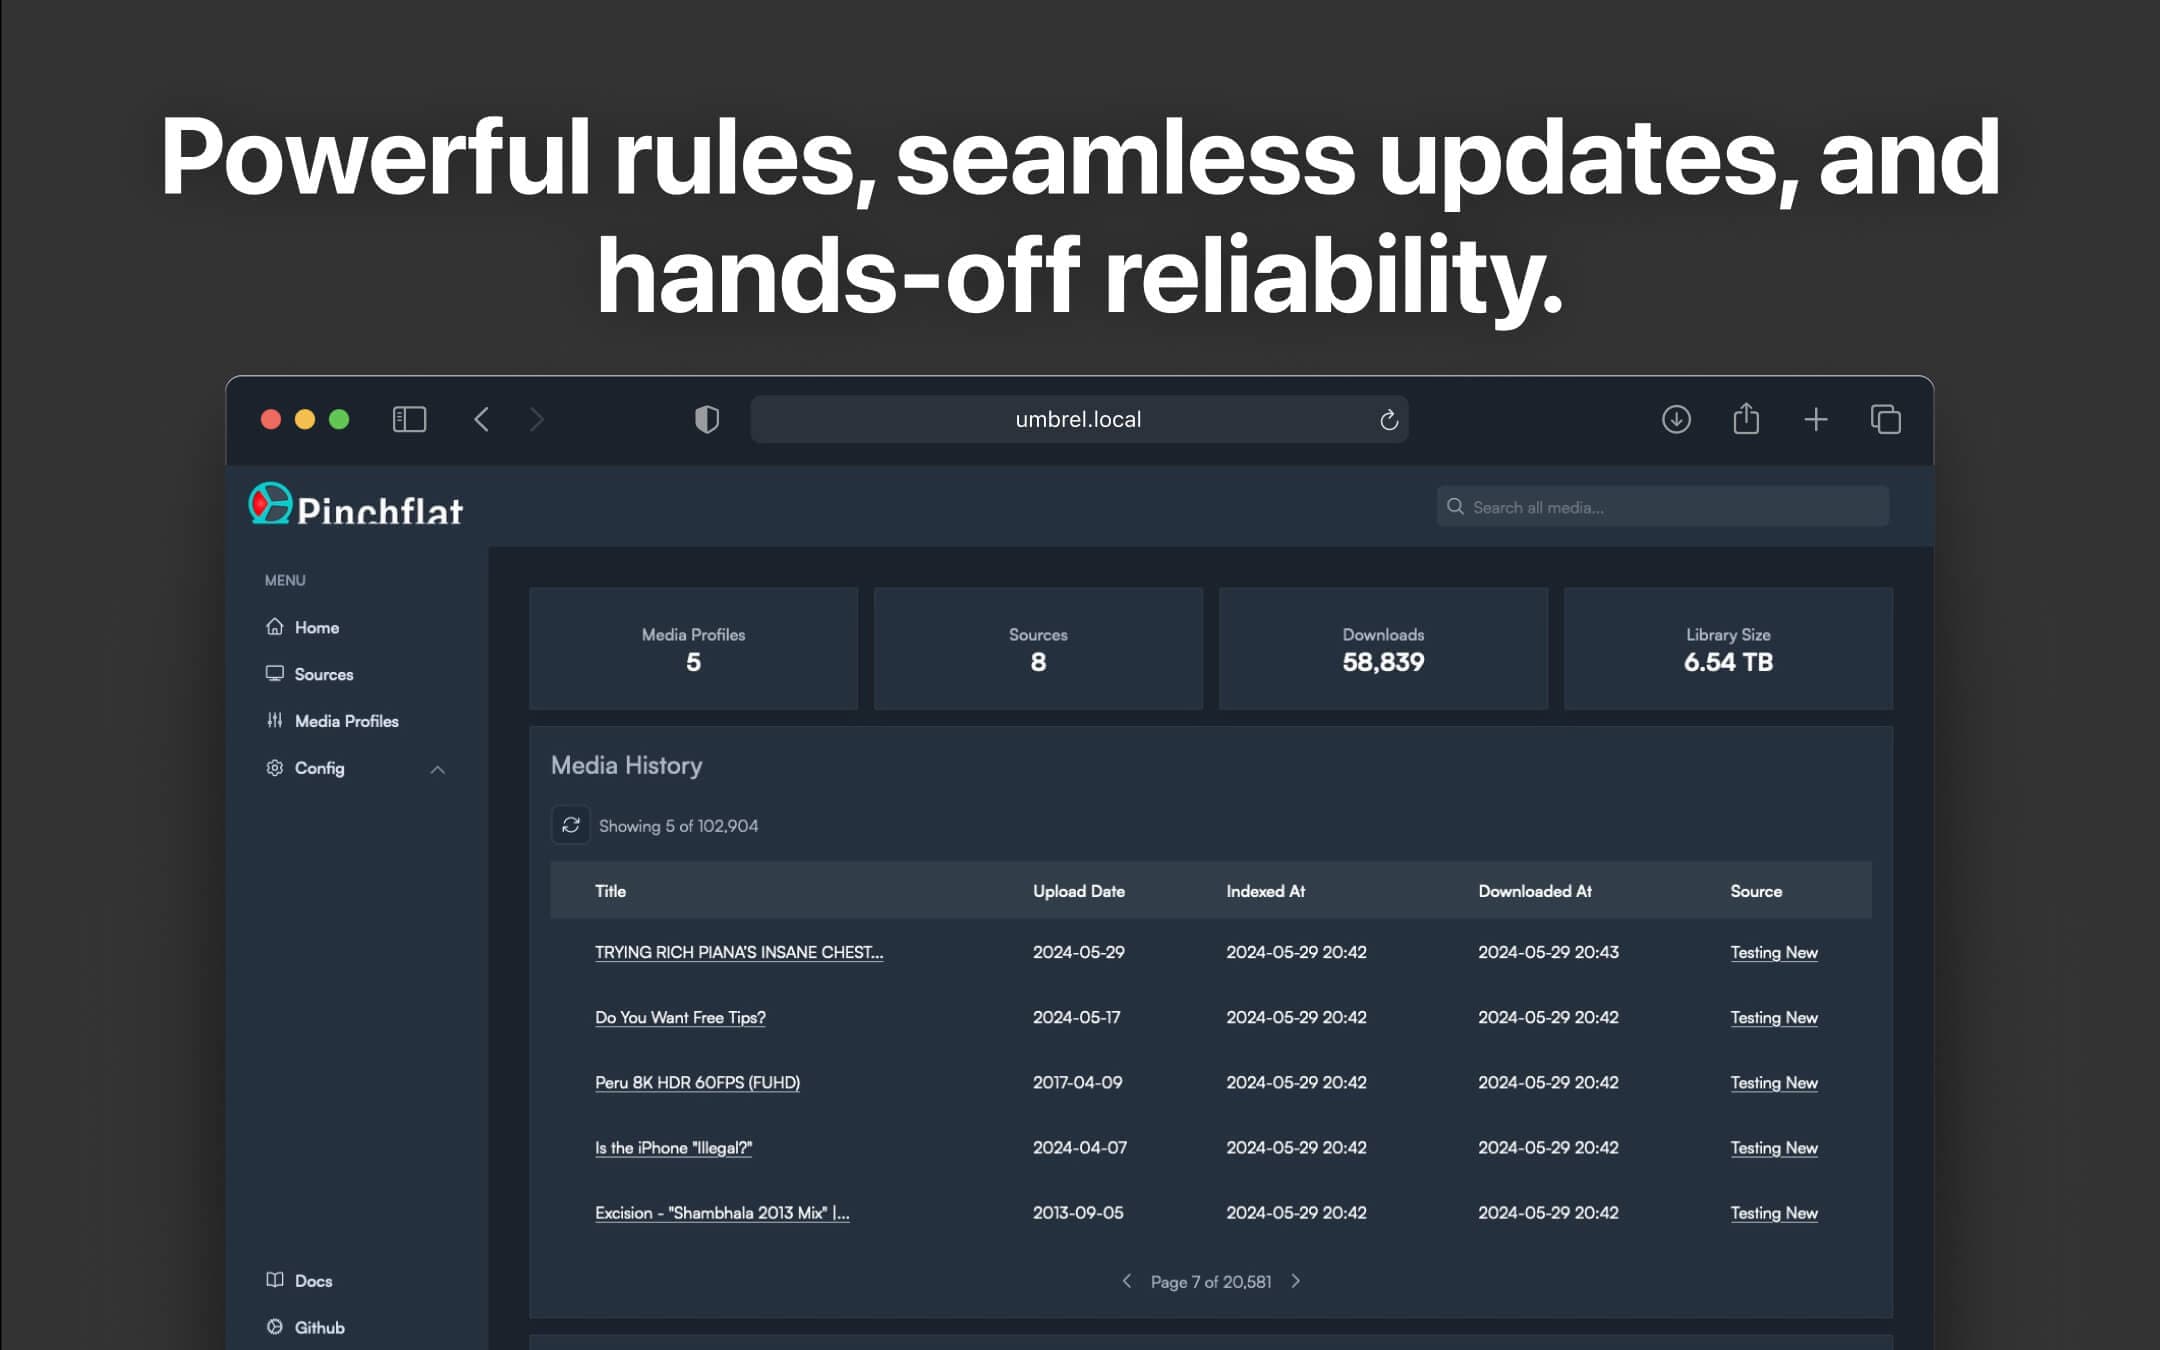The height and width of the screenshot is (1350, 2160).
Task: Open the Do You Want Free Tips? link
Action: [x=680, y=1017]
